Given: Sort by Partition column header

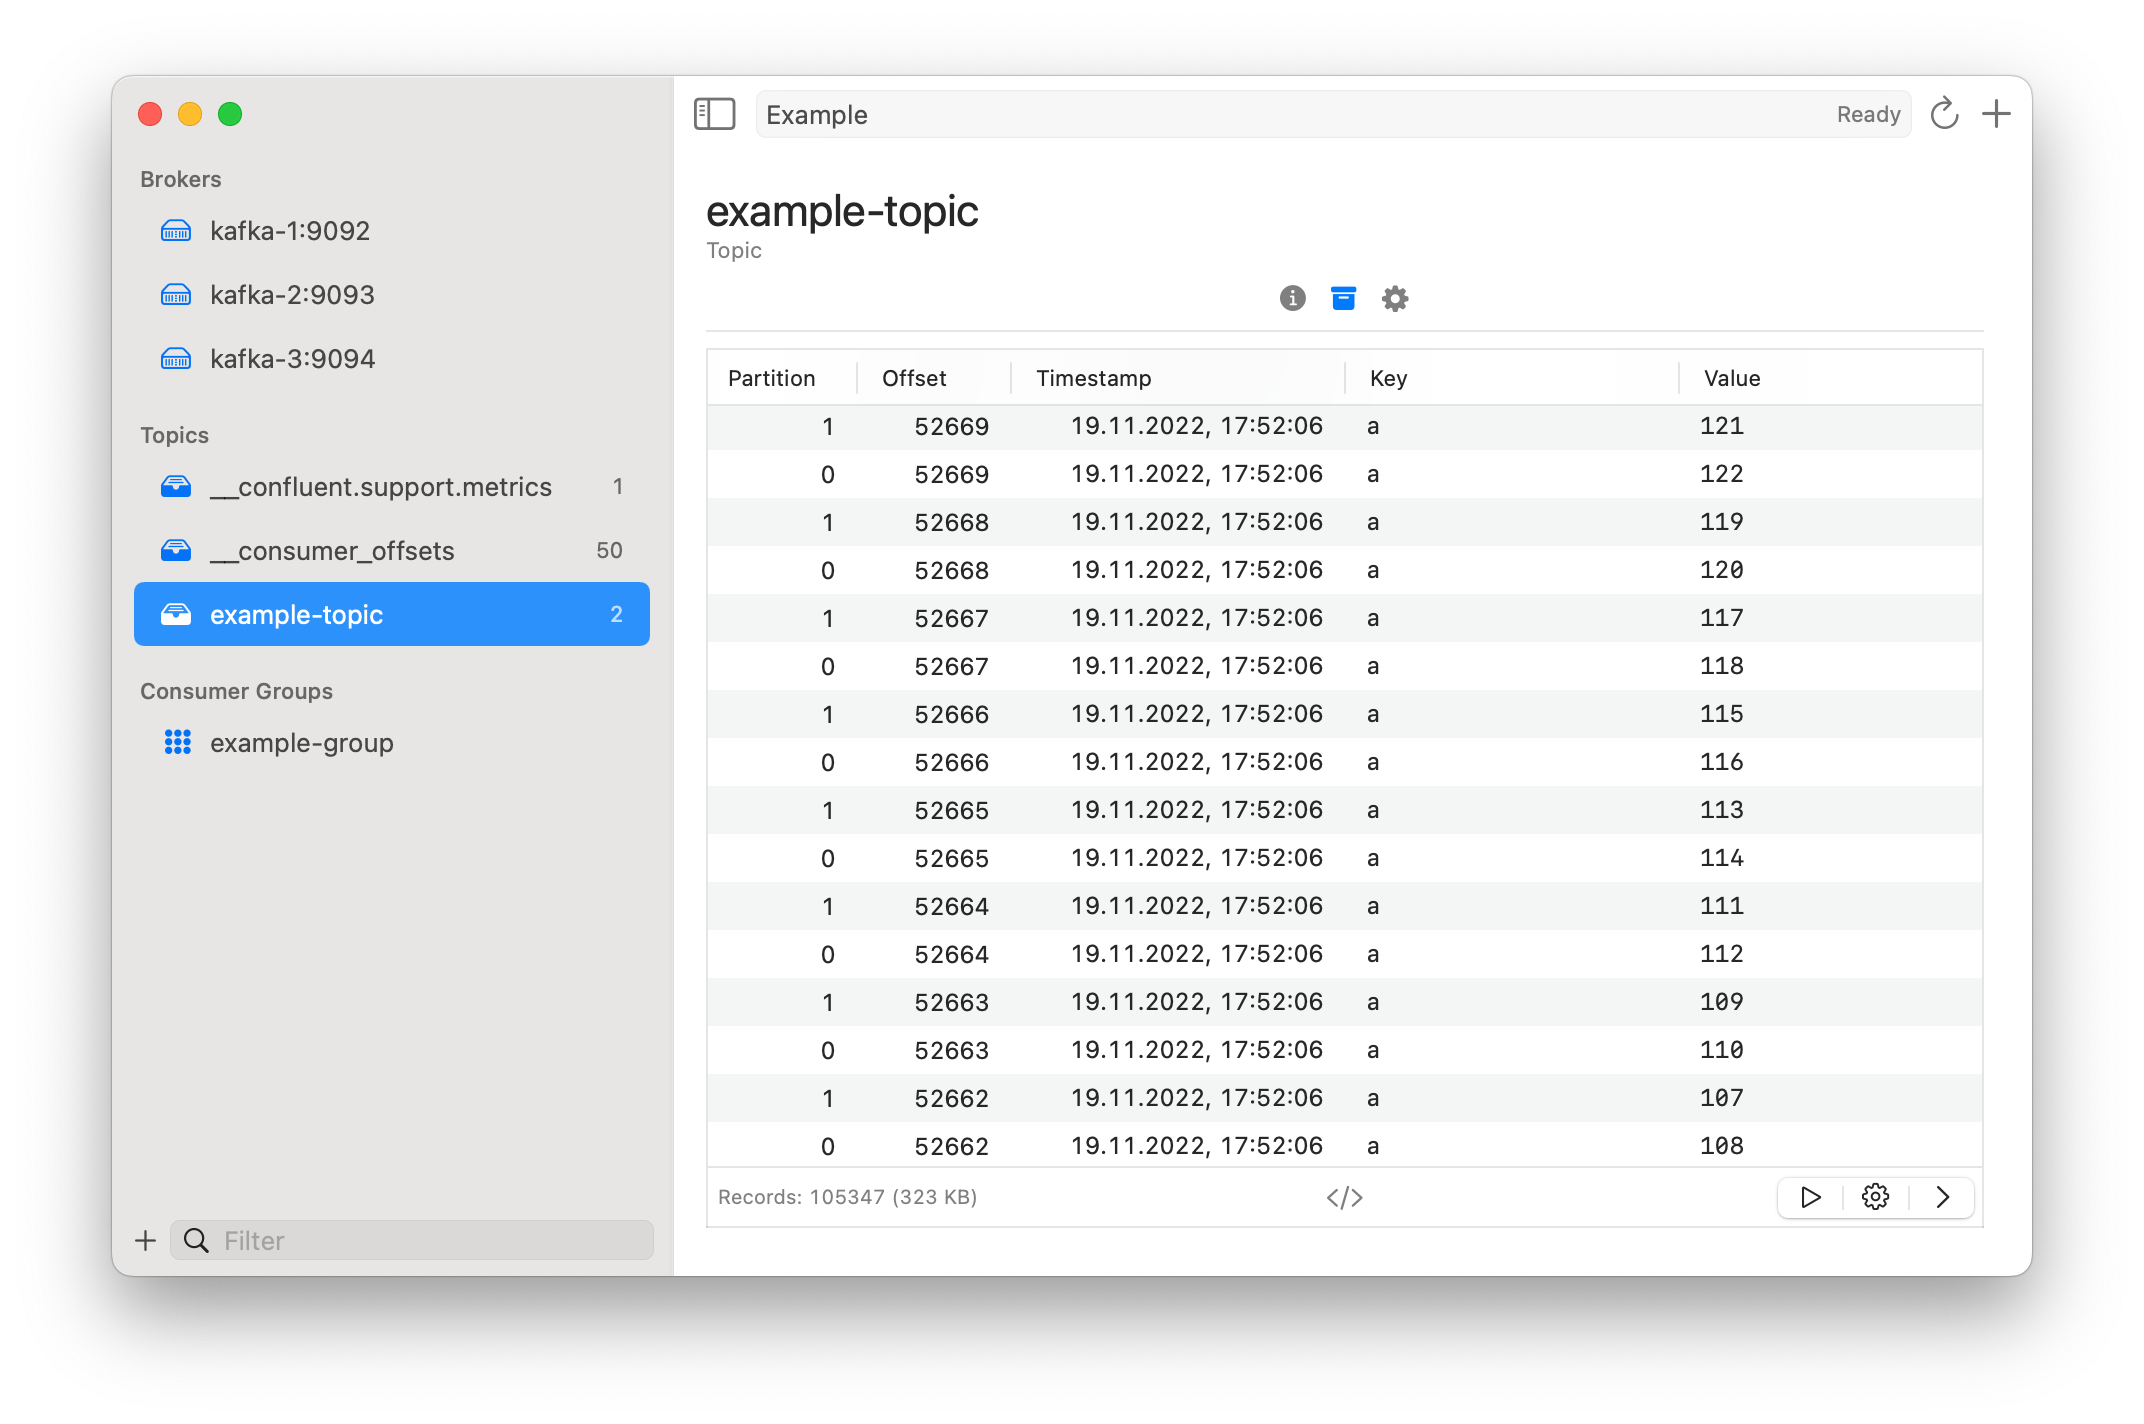Looking at the screenshot, I should [782, 378].
